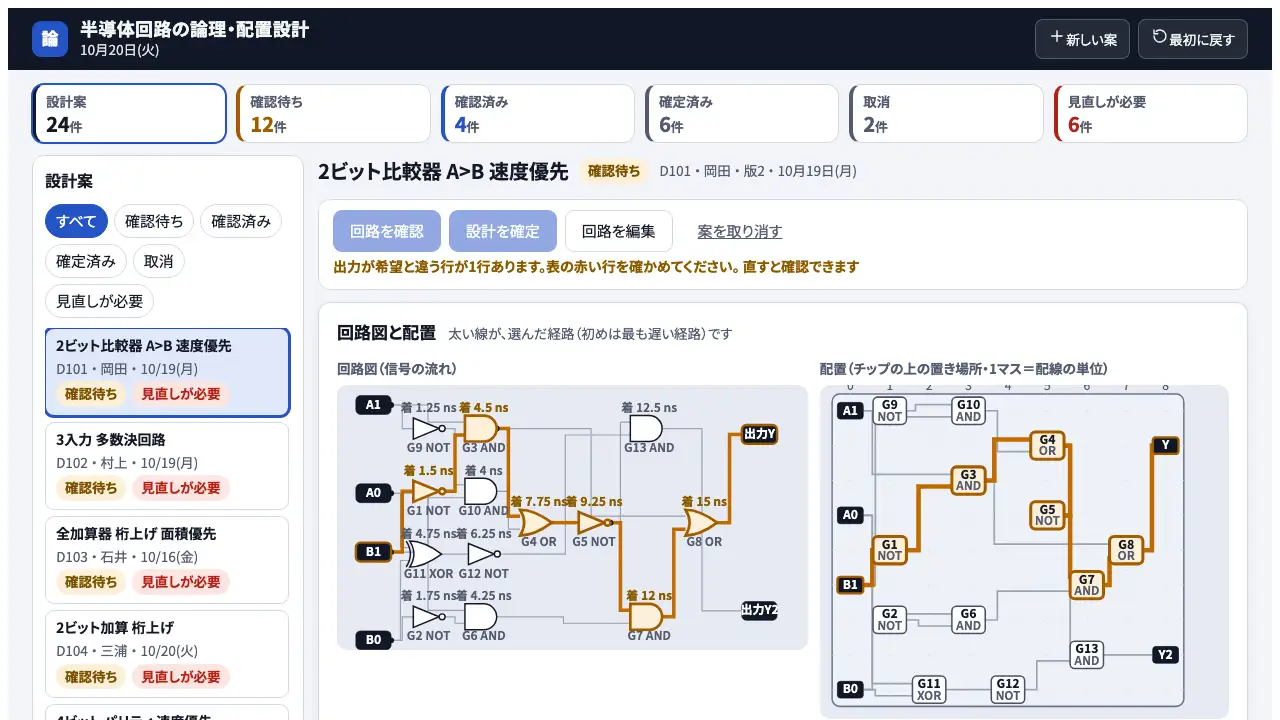1280x720 pixels.
Task: Click the 出力Y output pin in the circuit diagram
Action: (x=759, y=434)
